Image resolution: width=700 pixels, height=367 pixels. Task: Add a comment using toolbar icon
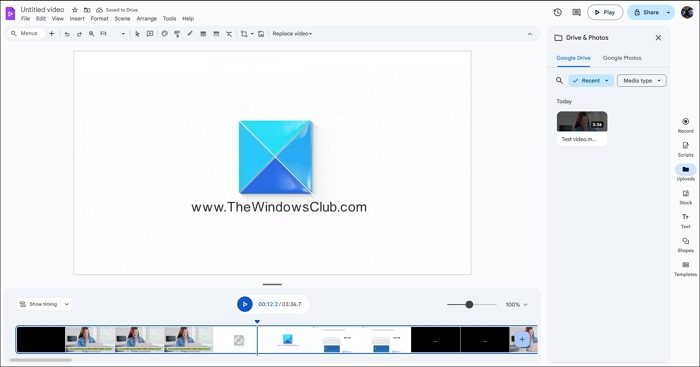tap(150, 34)
